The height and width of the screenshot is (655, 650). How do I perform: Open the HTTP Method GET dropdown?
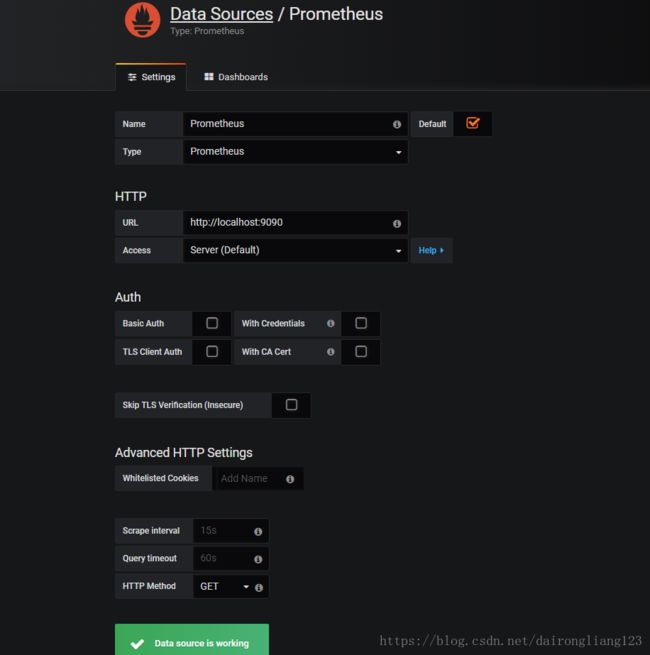(x=225, y=586)
